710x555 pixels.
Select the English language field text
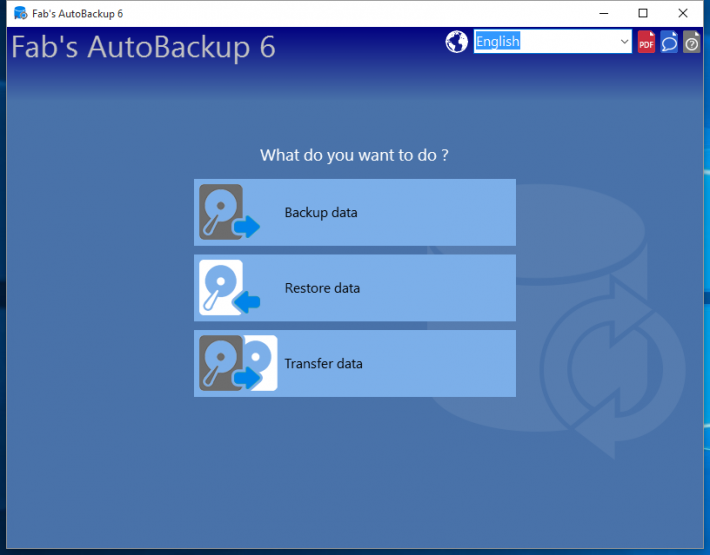(x=498, y=41)
